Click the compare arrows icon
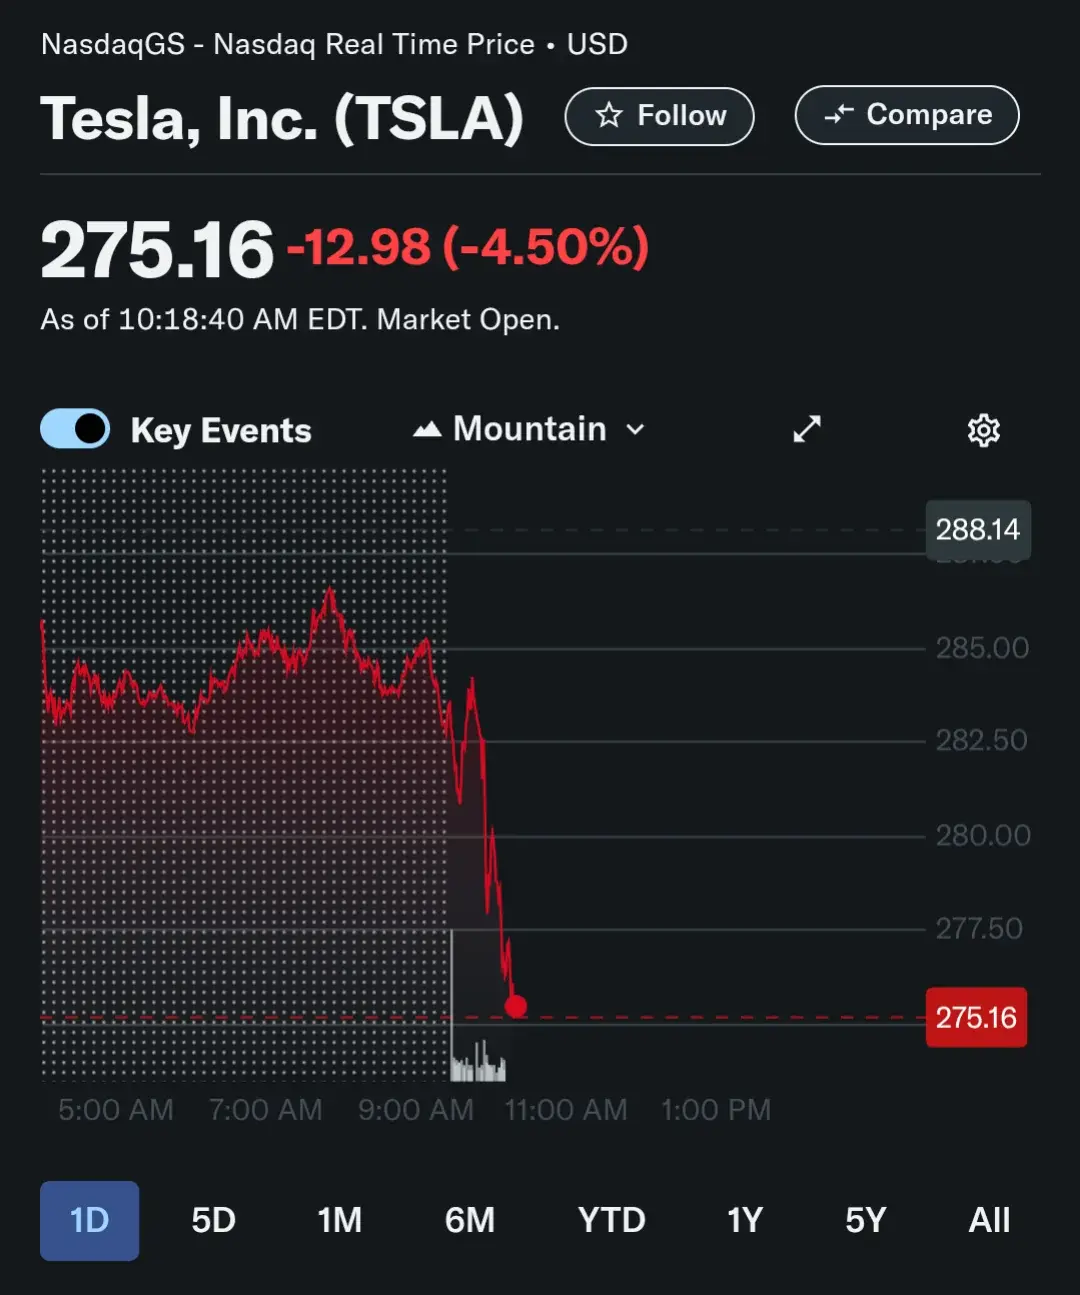Image resolution: width=1080 pixels, height=1295 pixels. [838, 115]
